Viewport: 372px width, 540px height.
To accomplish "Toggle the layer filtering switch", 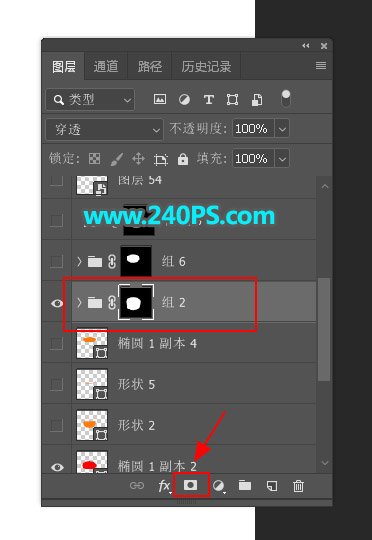I will tap(286, 99).
